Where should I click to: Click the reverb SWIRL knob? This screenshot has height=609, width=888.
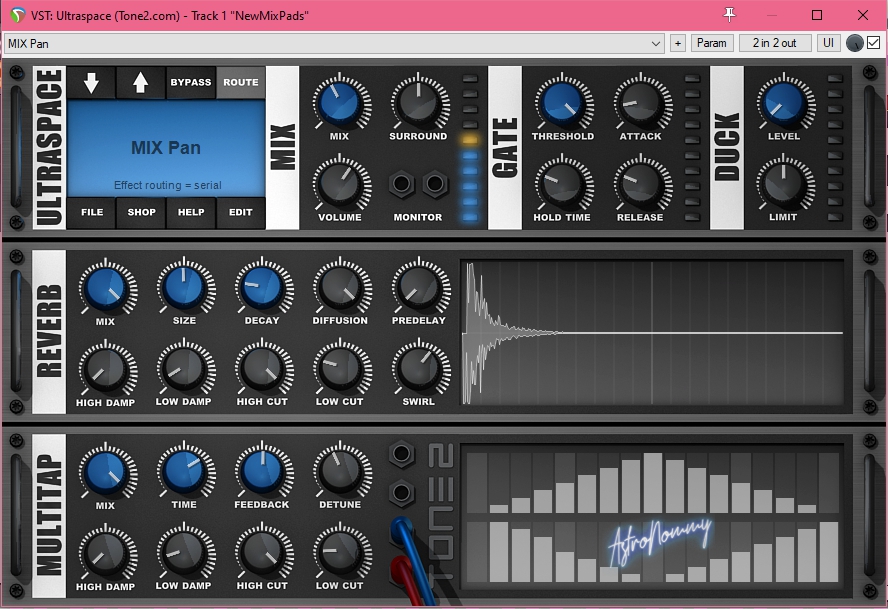[419, 369]
